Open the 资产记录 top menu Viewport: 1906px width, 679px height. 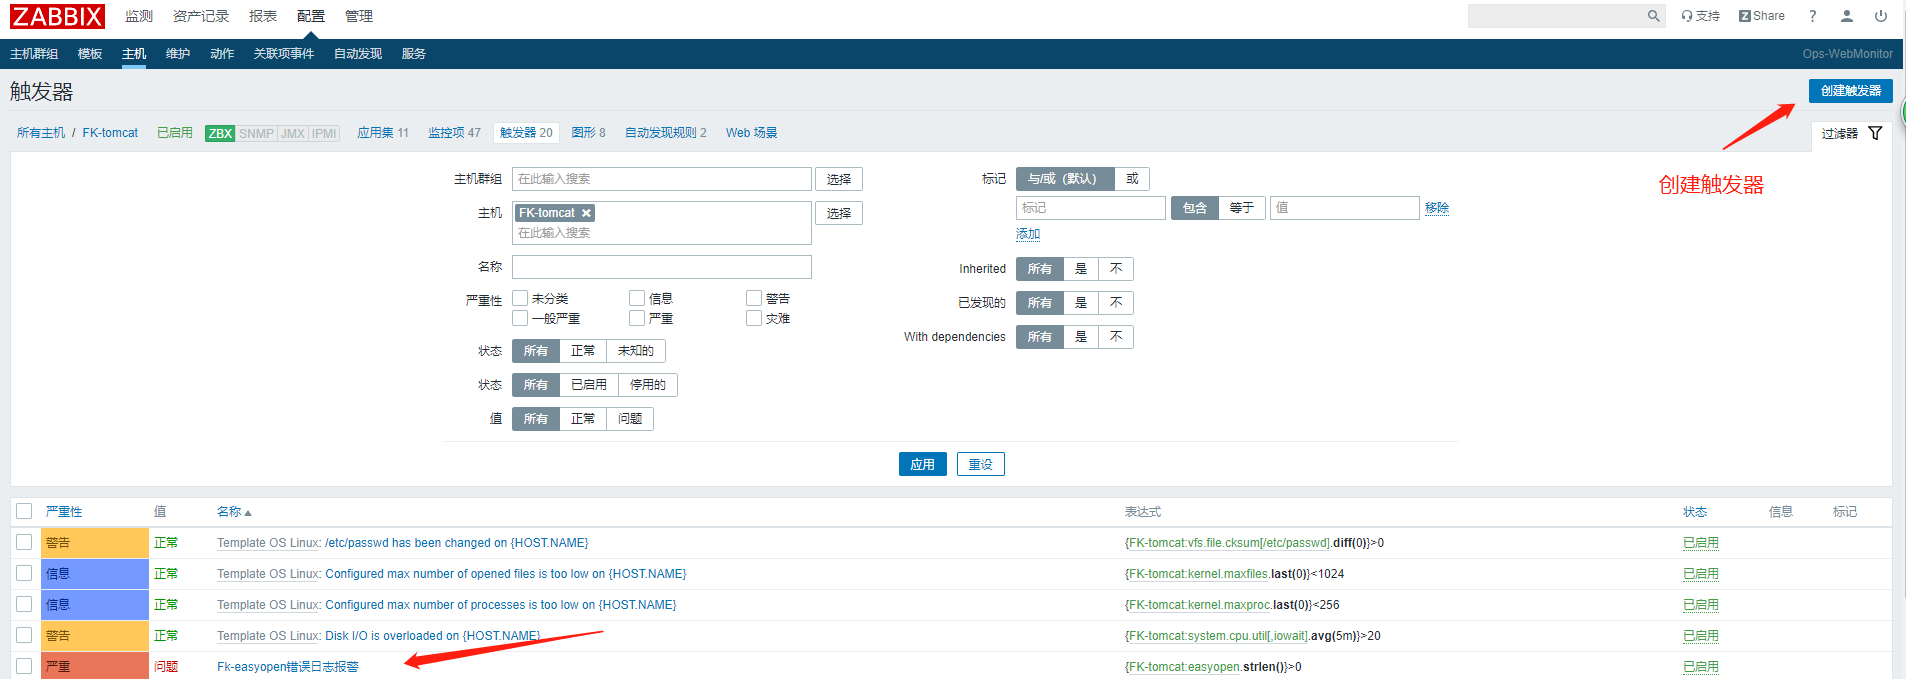(x=201, y=16)
